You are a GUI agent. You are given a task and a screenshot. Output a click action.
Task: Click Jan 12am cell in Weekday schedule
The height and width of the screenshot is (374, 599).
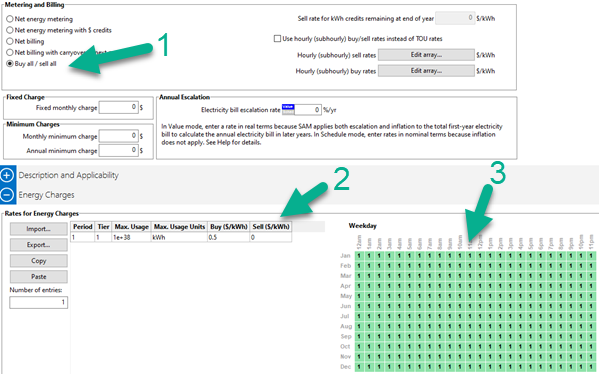(359, 256)
